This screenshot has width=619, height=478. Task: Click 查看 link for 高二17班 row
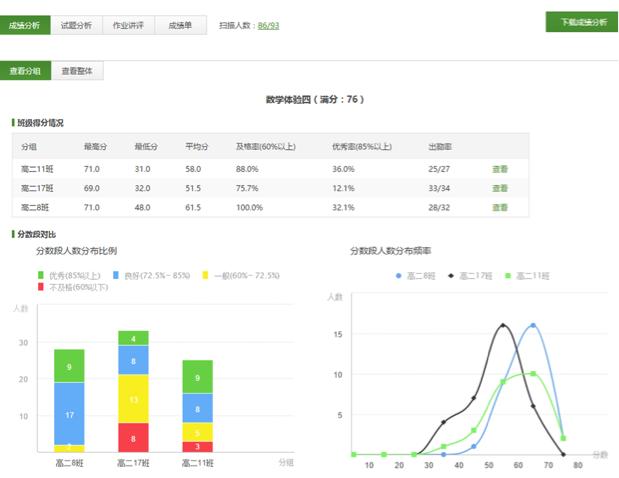500,188
